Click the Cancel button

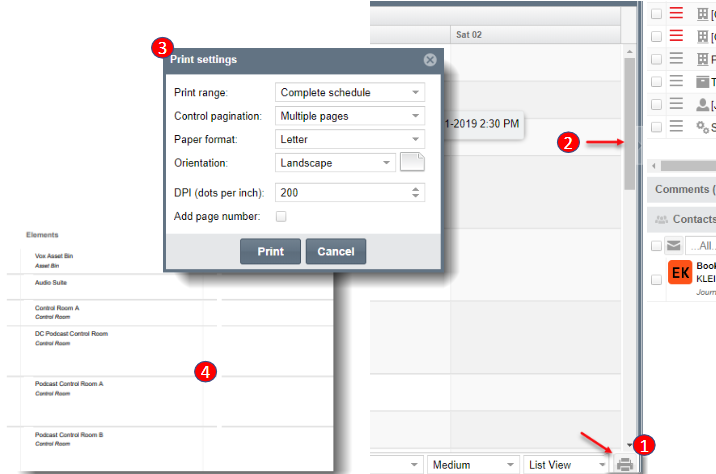[336, 251]
